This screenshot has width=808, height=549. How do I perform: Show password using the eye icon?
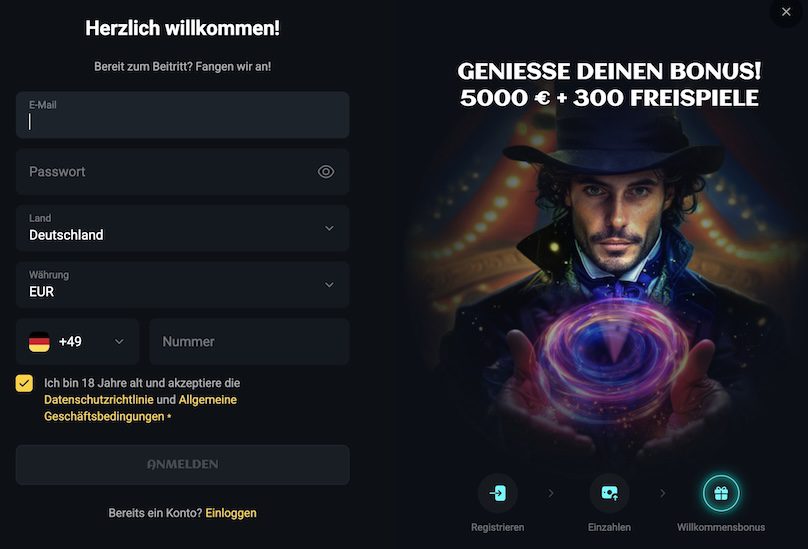point(326,172)
